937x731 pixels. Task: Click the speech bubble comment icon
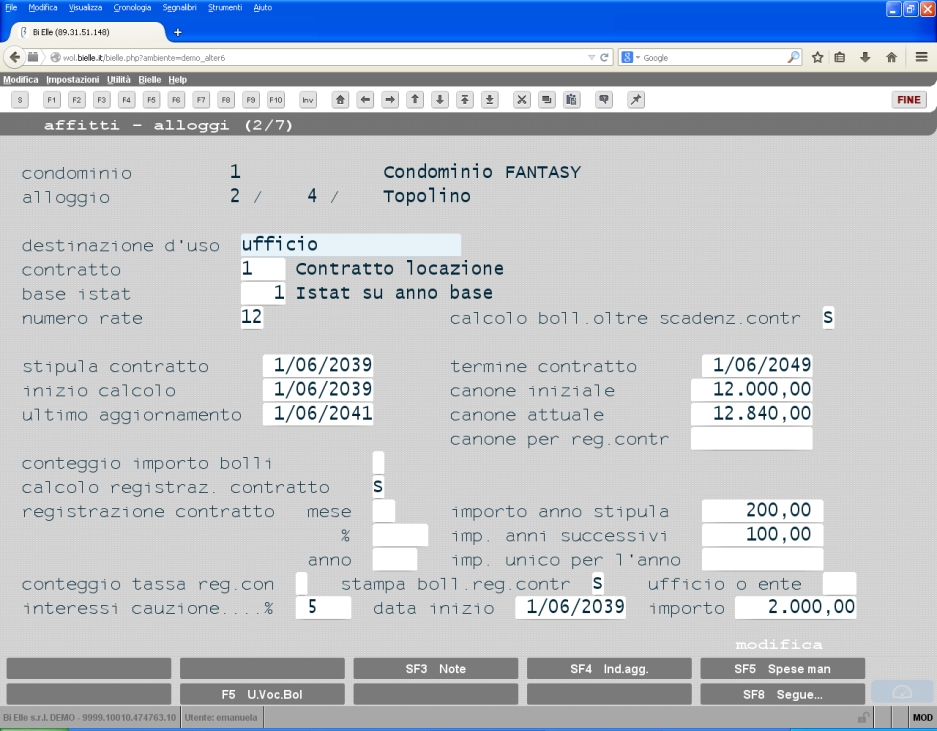pyautogui.click(x=604, y=100)
